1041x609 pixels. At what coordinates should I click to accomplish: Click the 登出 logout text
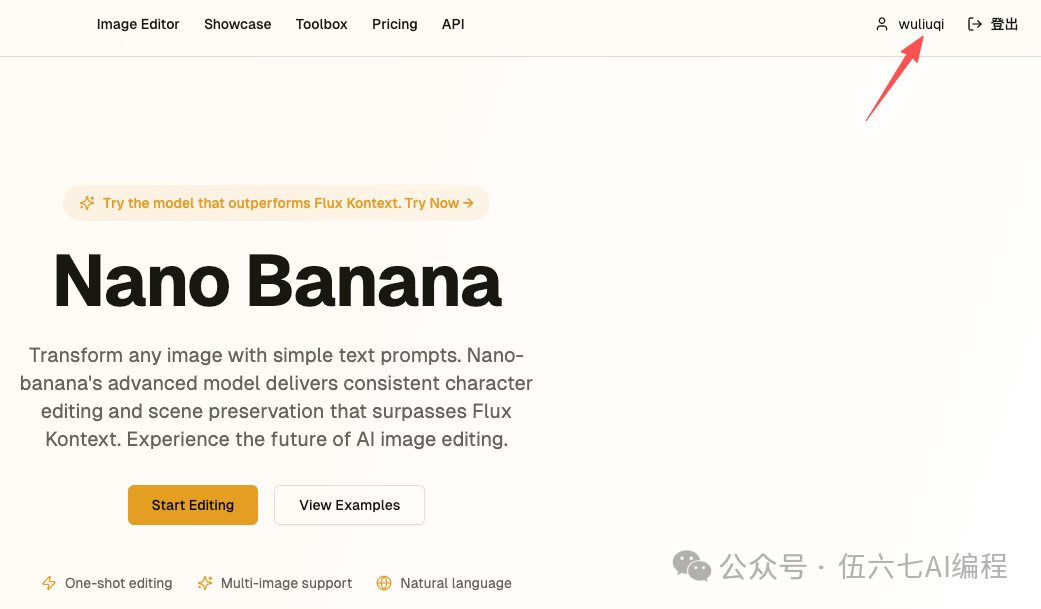1004,24
